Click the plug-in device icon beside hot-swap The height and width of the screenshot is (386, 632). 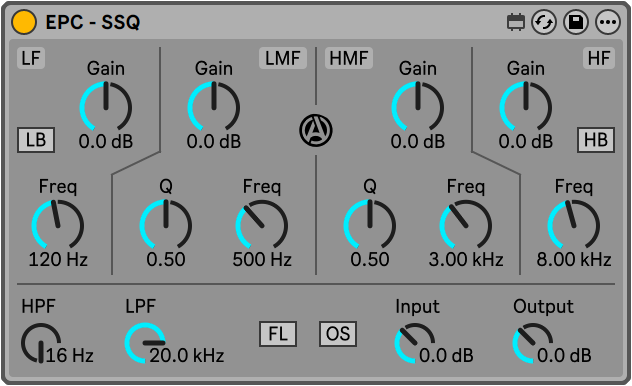pos(516,22)
